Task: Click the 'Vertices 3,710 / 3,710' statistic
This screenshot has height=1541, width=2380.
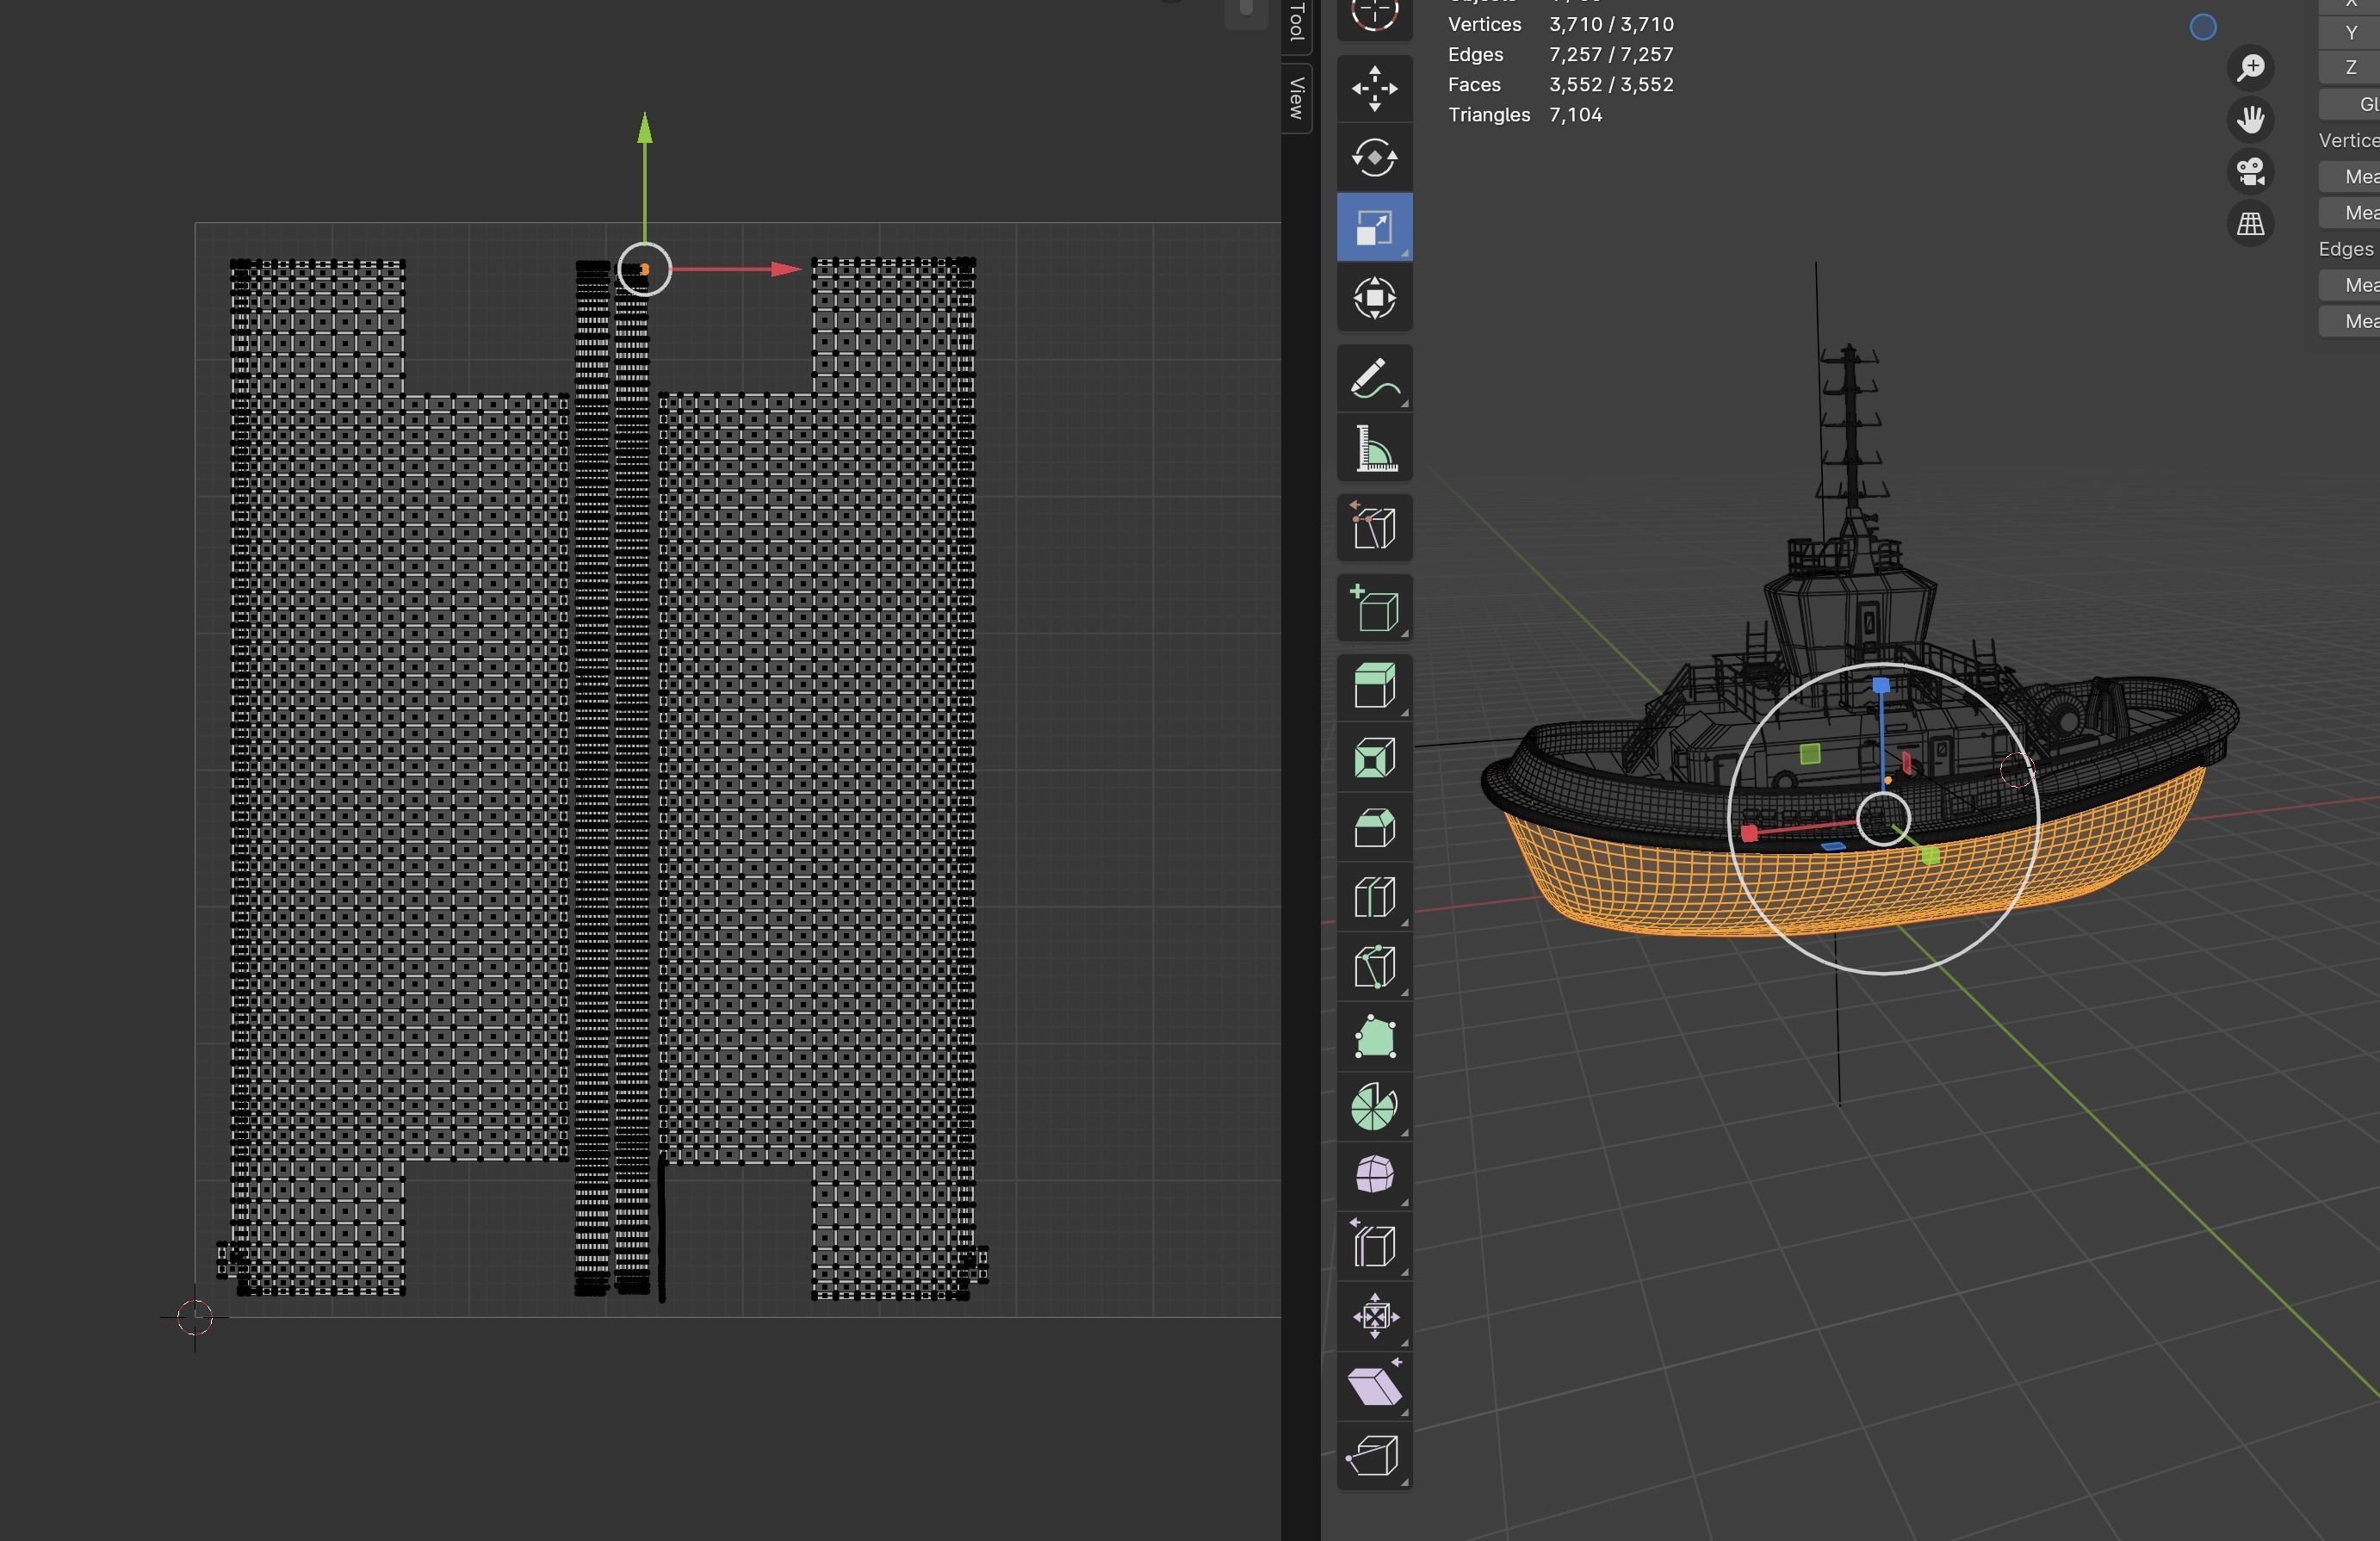Action: tap(1561, 24)
